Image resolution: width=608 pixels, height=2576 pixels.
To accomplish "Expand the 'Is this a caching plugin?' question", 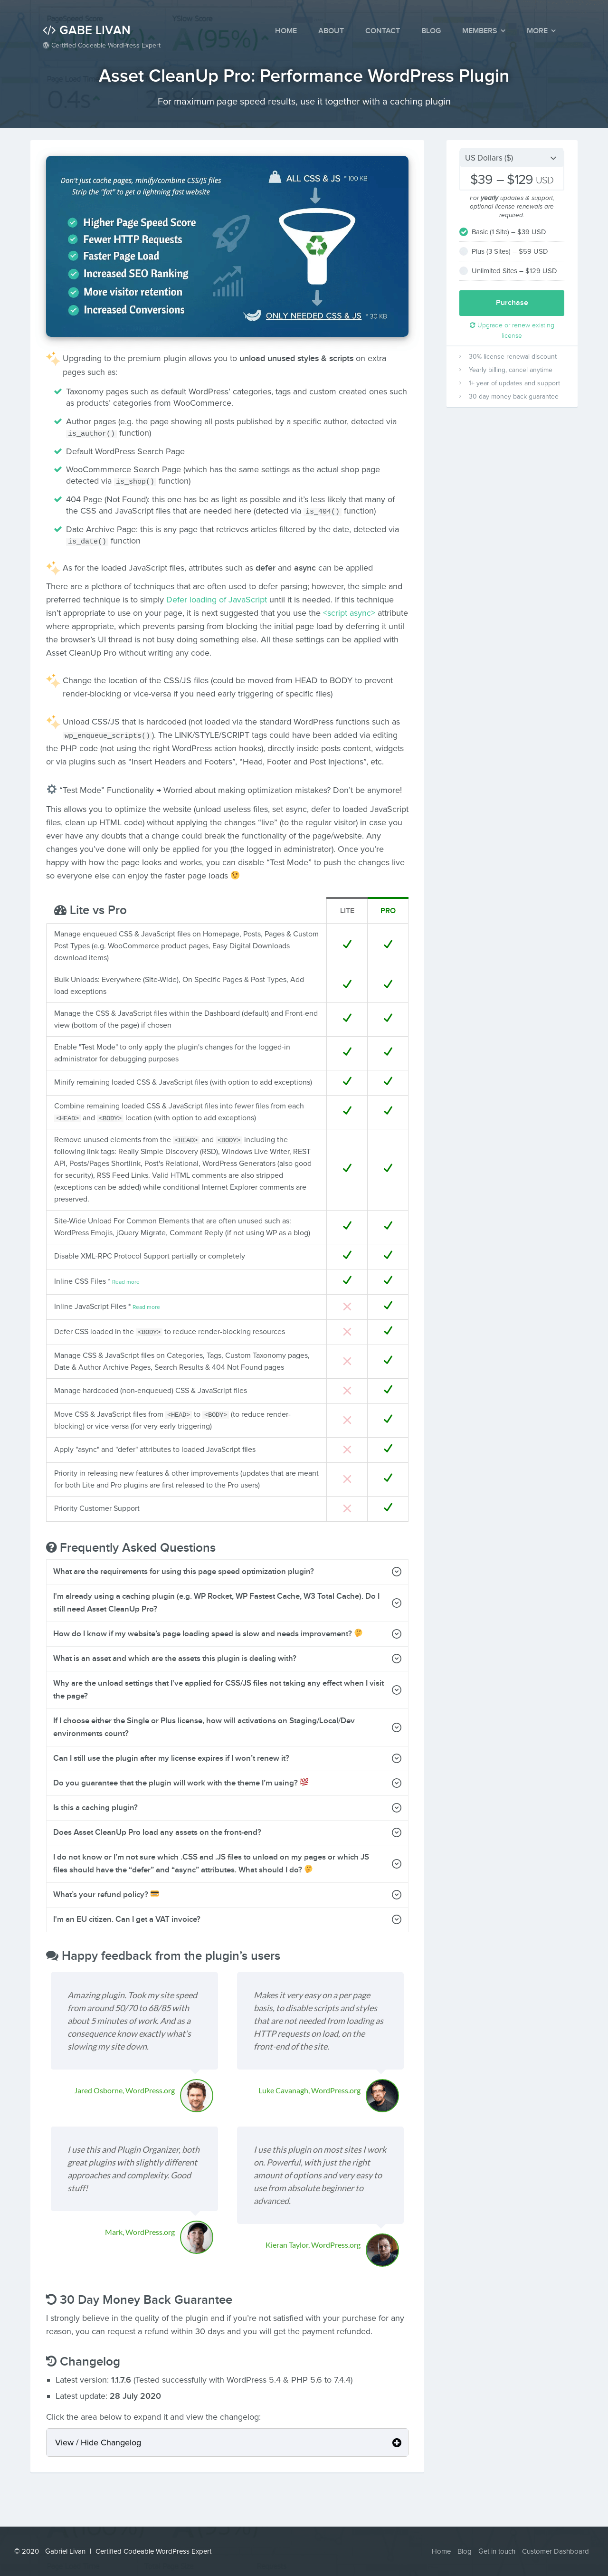I will [x=227, y=1807].
